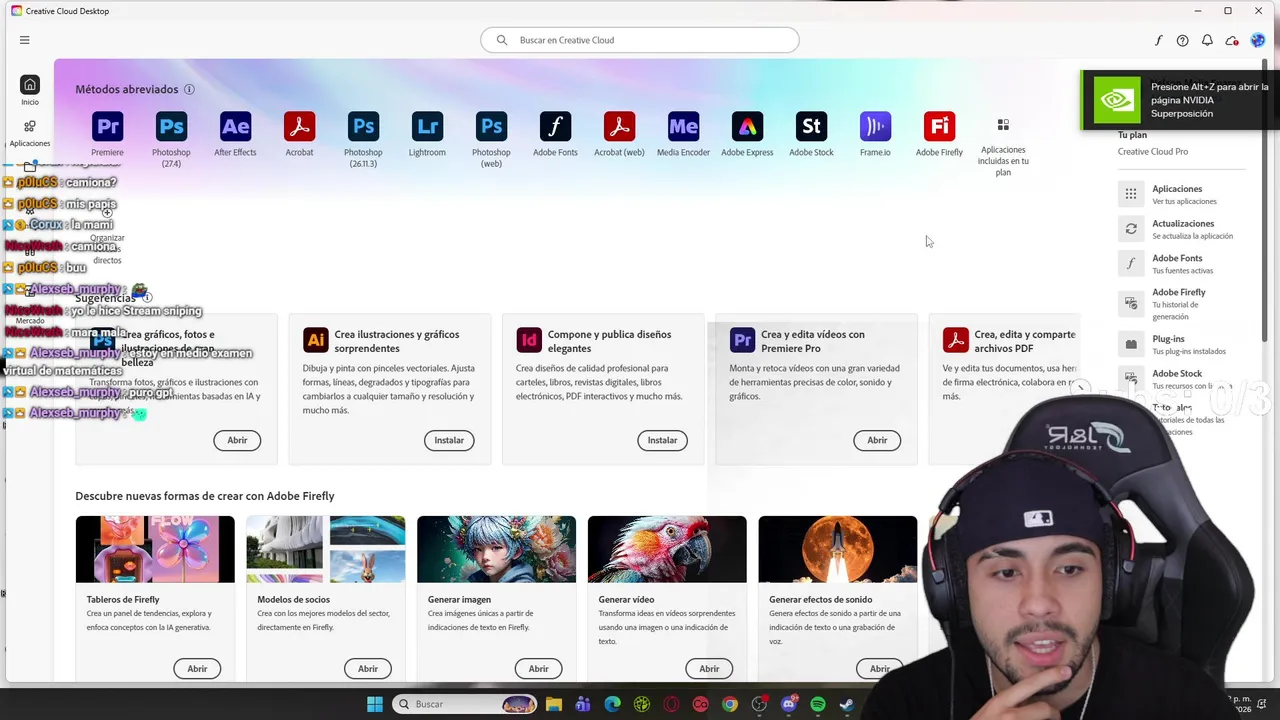Viewport: 1280px width, 720px height.
Task: Open Adobe Fonts shortcut icon
Action: click(555, 127)
